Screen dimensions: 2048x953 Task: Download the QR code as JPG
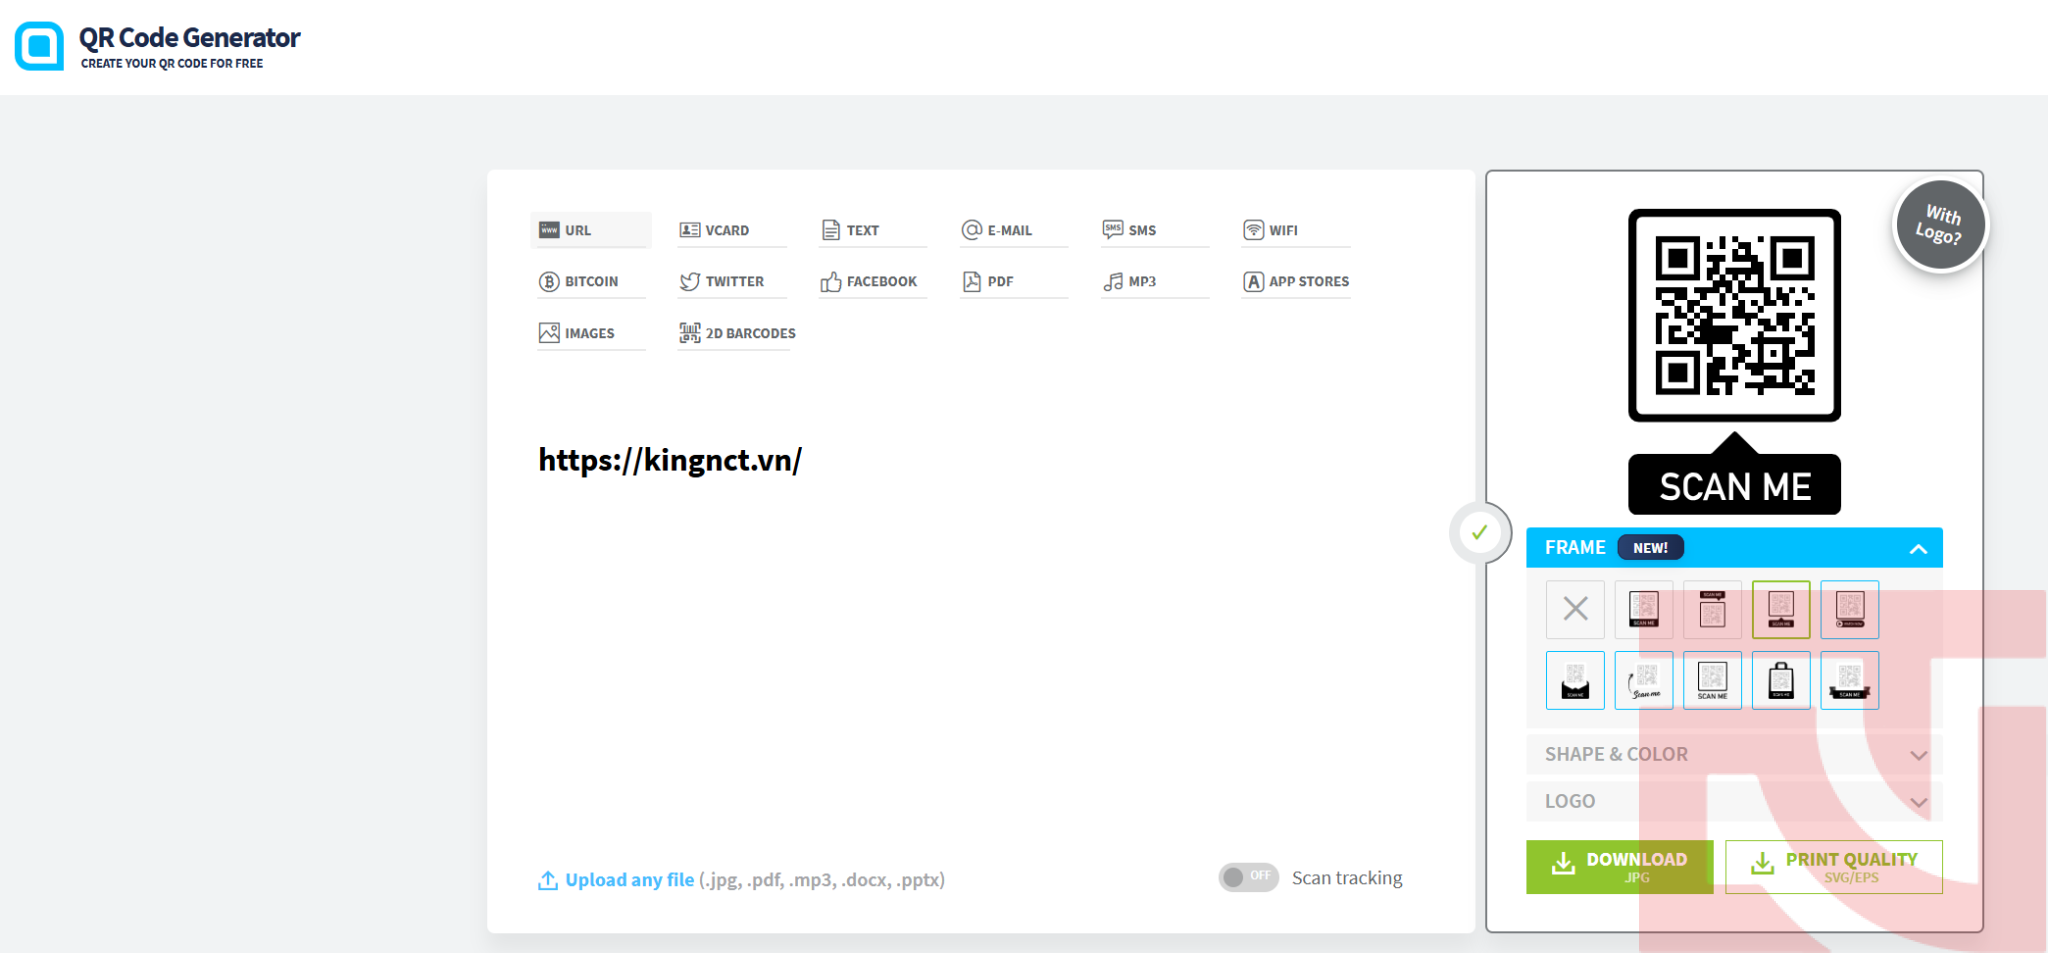pos(1619,867)
